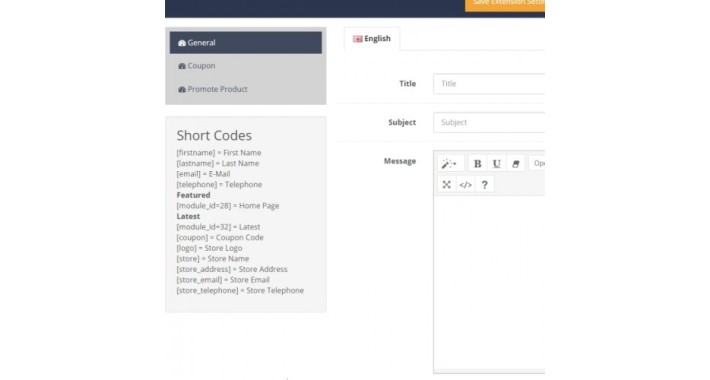Click the Subject field label
The height and width of the screenshot is (380, 710).
[402, 122]
